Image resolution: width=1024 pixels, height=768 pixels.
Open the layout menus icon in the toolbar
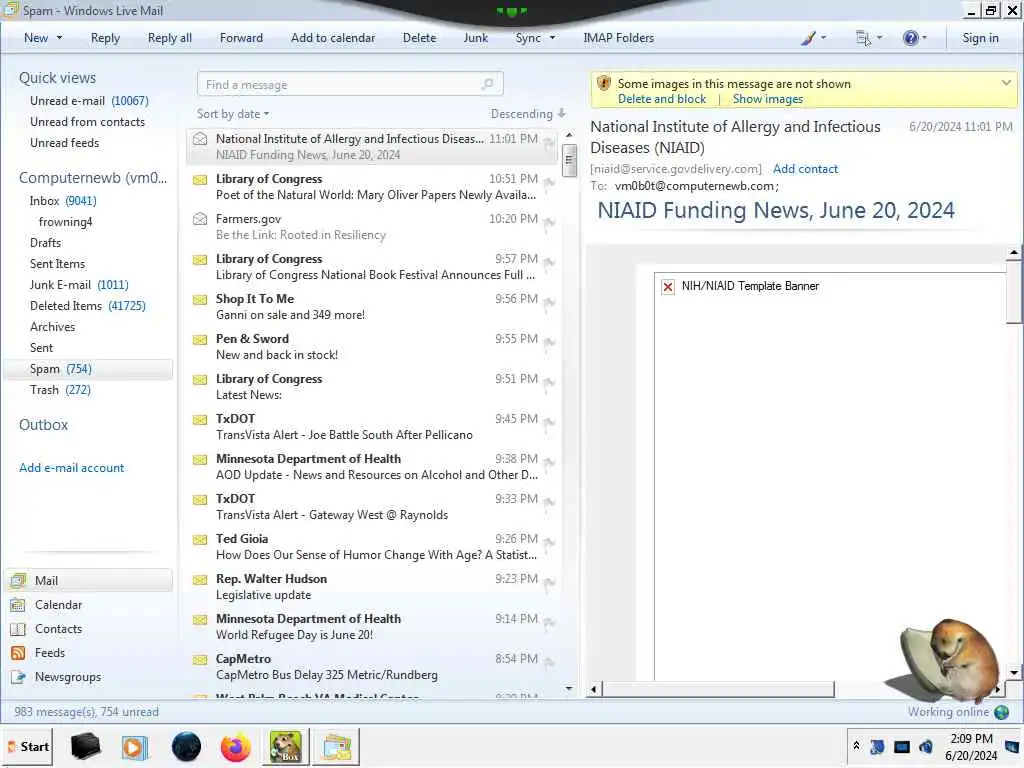863,39
